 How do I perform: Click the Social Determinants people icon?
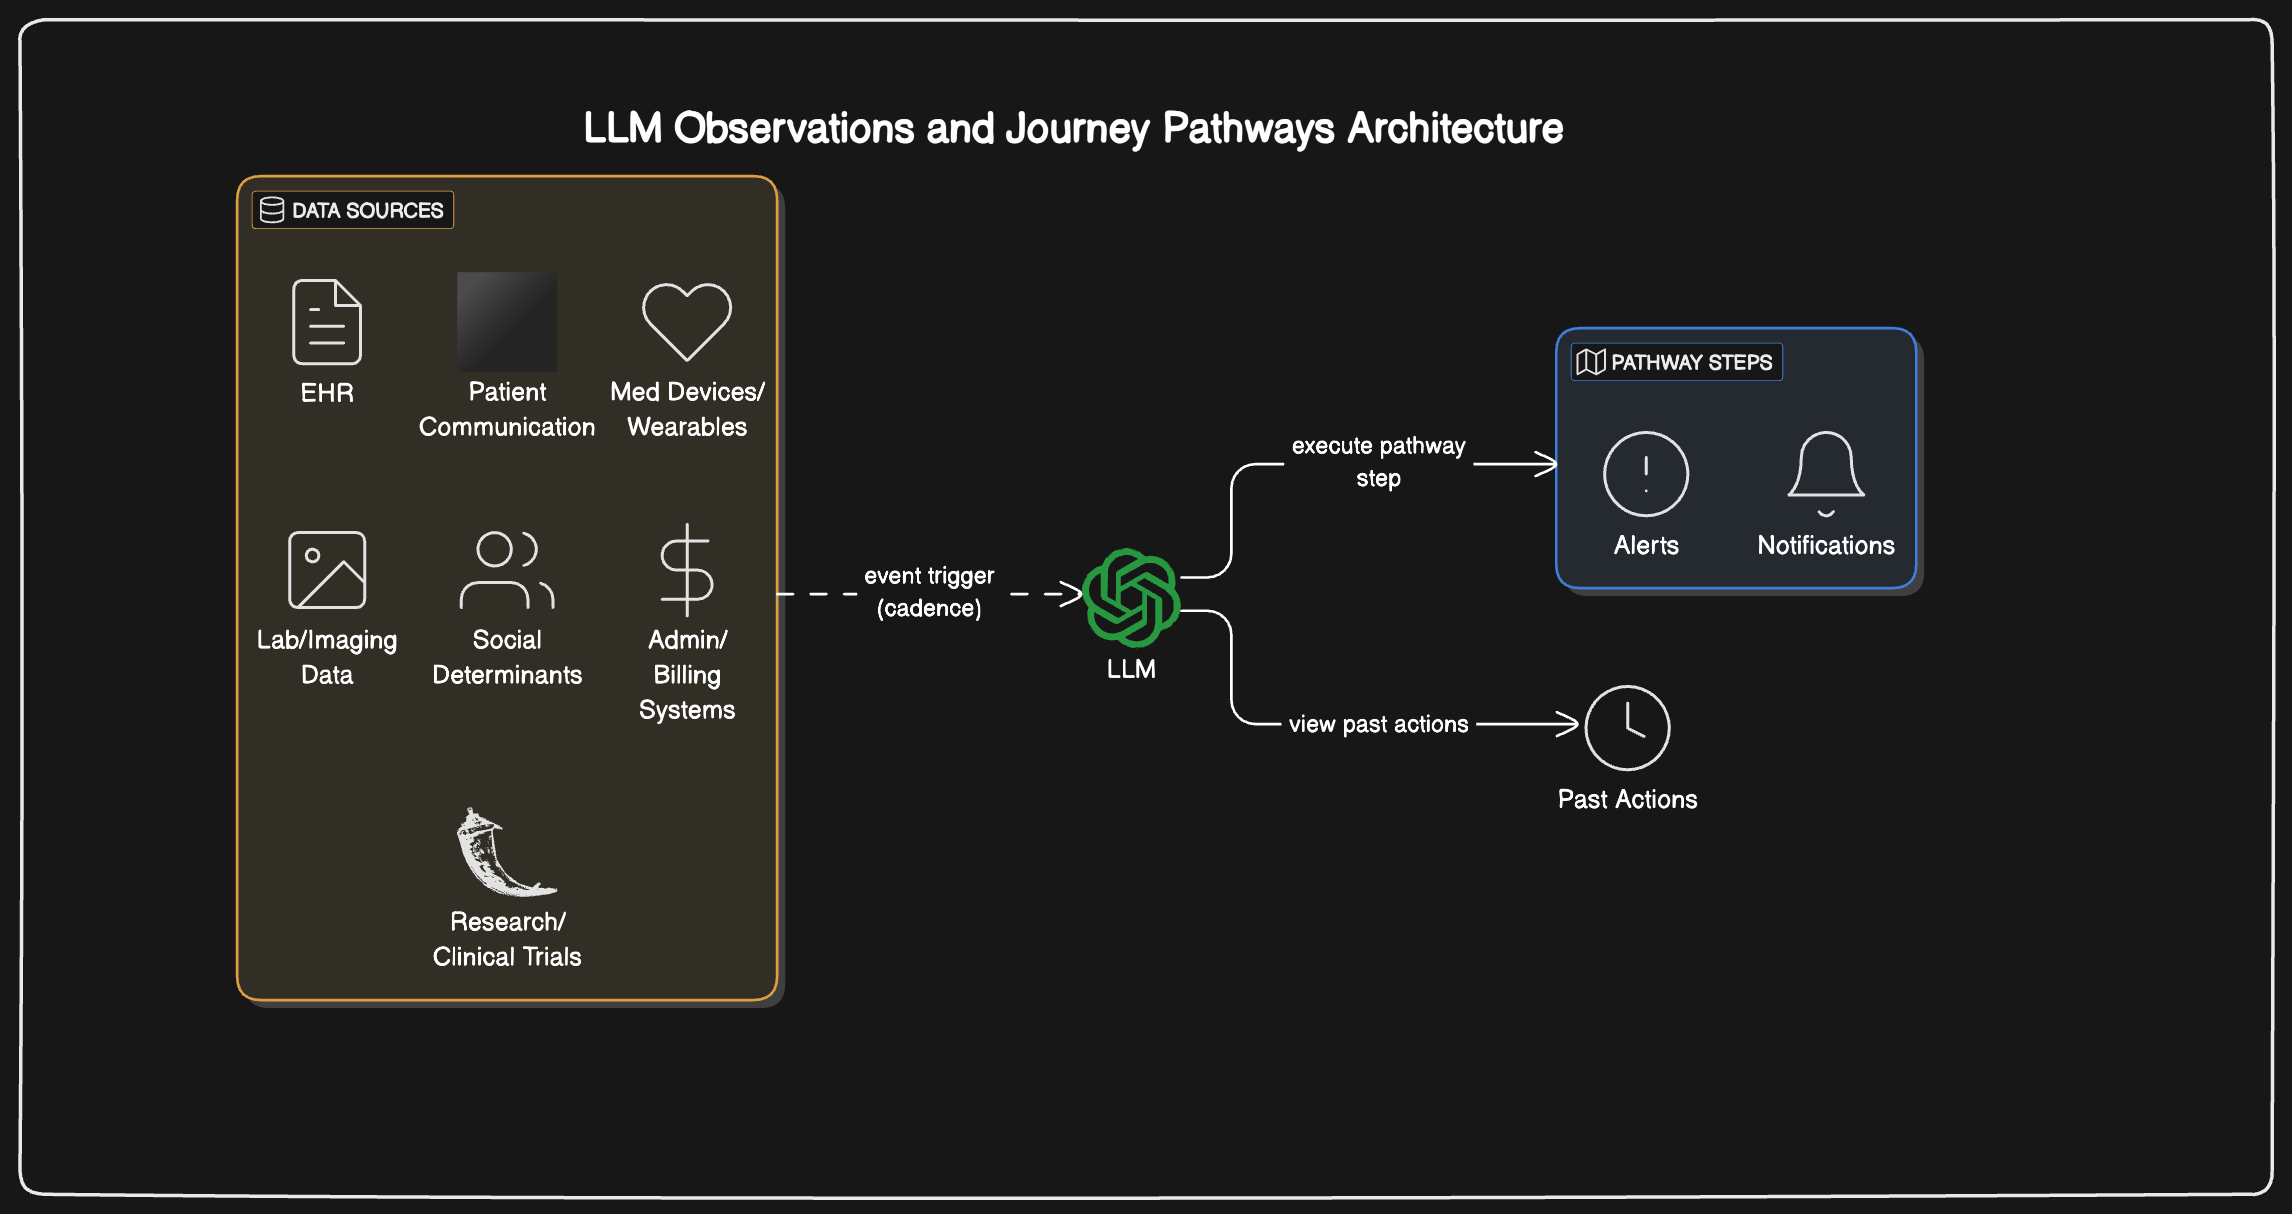(x=507, y=568)
